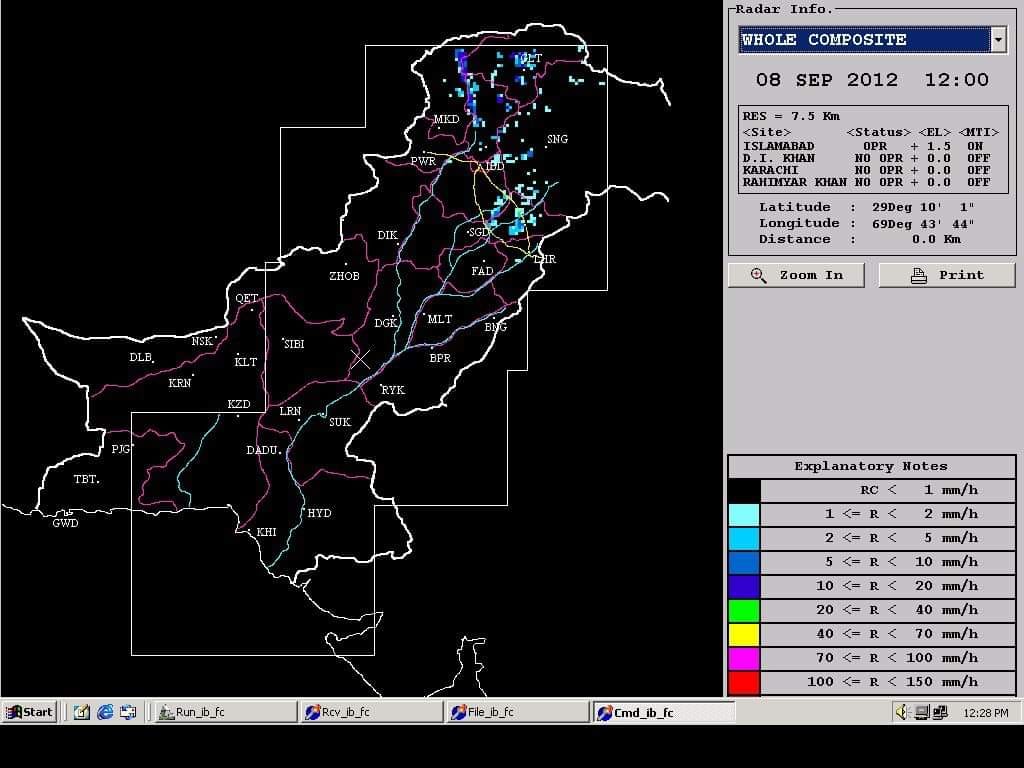Click the green 20-40 mm/h swatch
This screenshot has width=1024, height=768.
click(x=744, y=610)
